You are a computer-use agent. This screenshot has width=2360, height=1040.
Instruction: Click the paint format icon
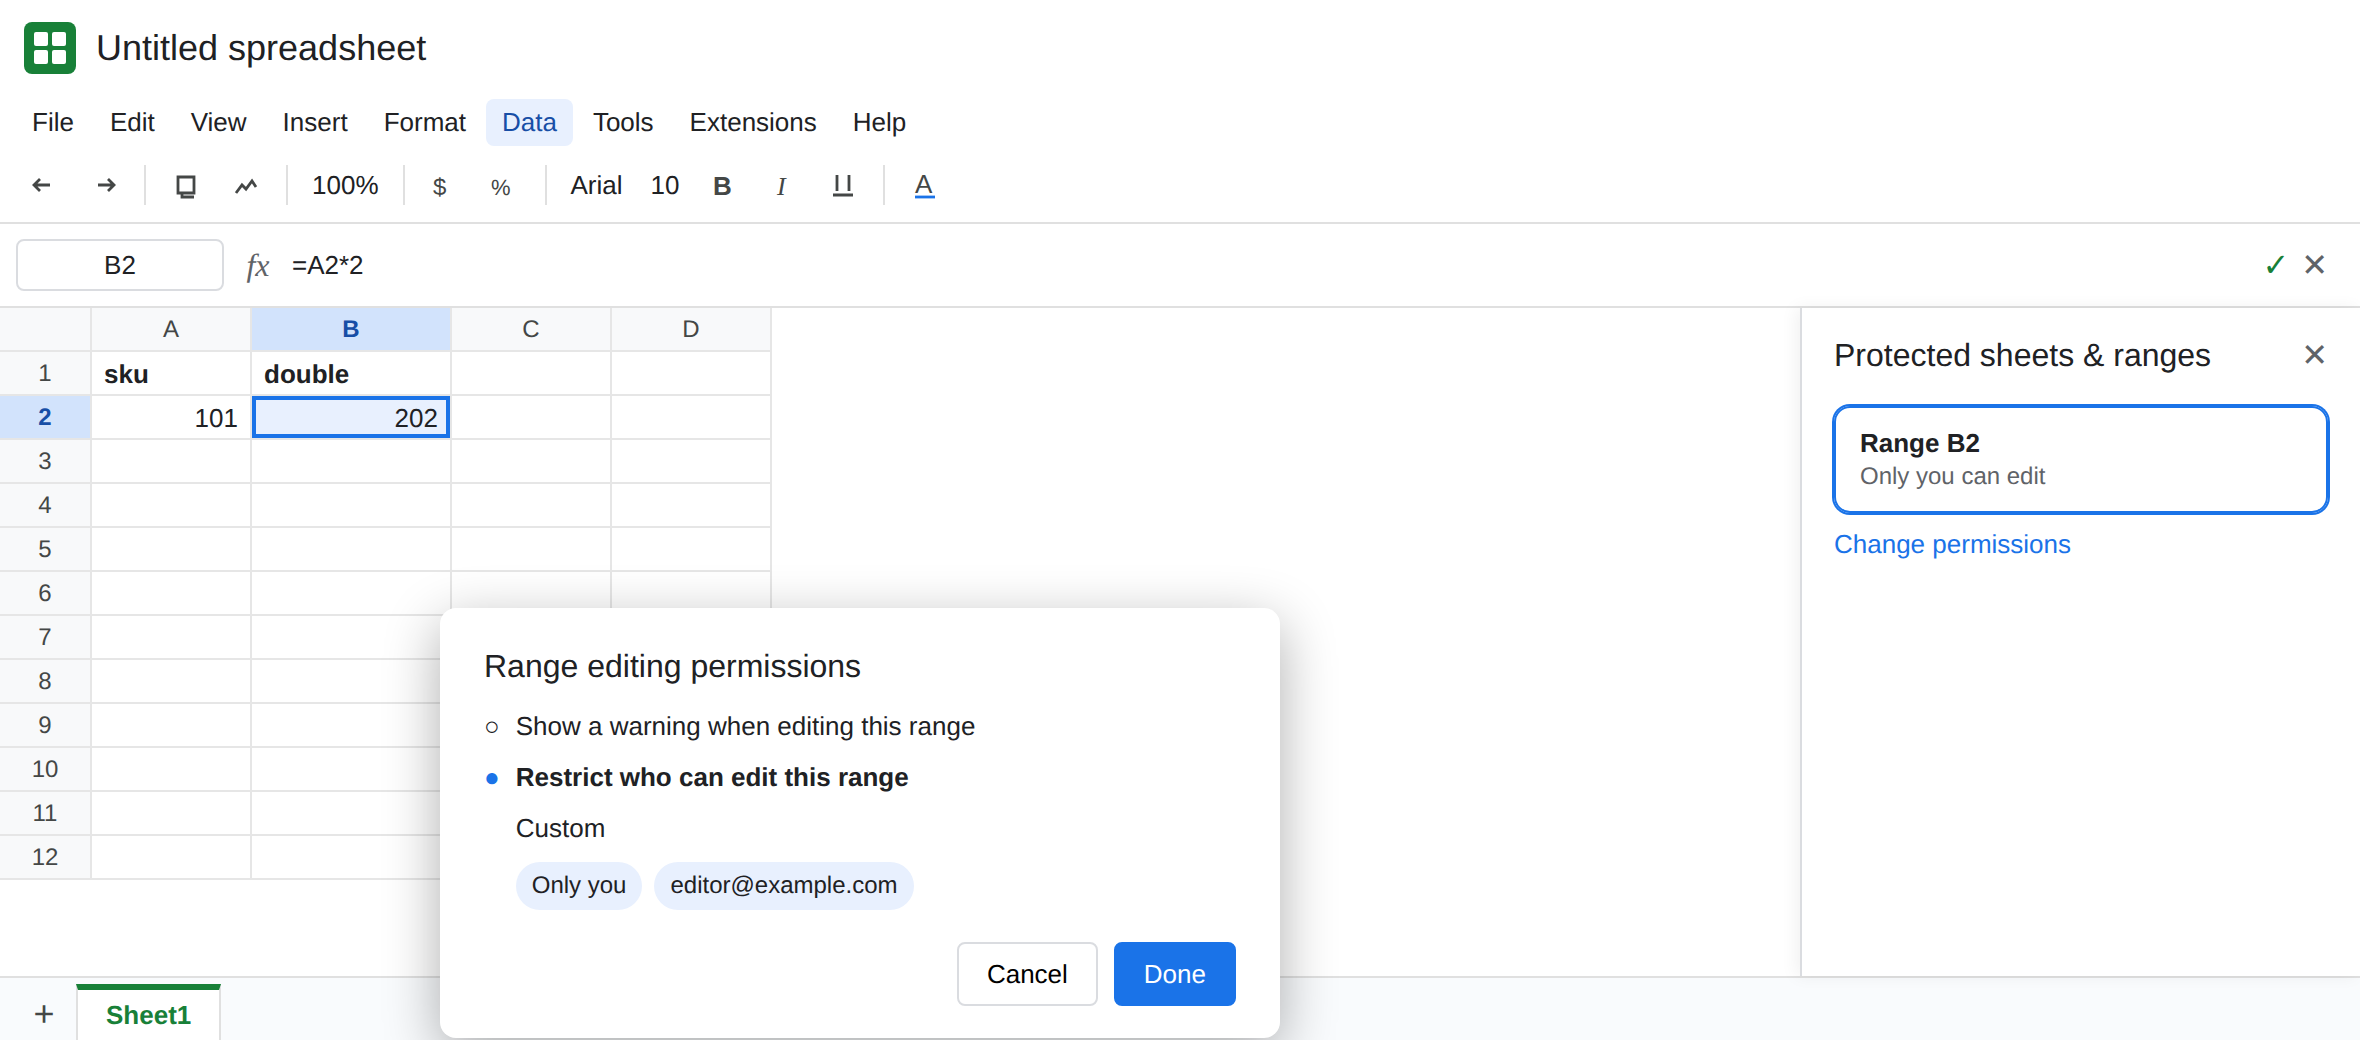(246, 186)
